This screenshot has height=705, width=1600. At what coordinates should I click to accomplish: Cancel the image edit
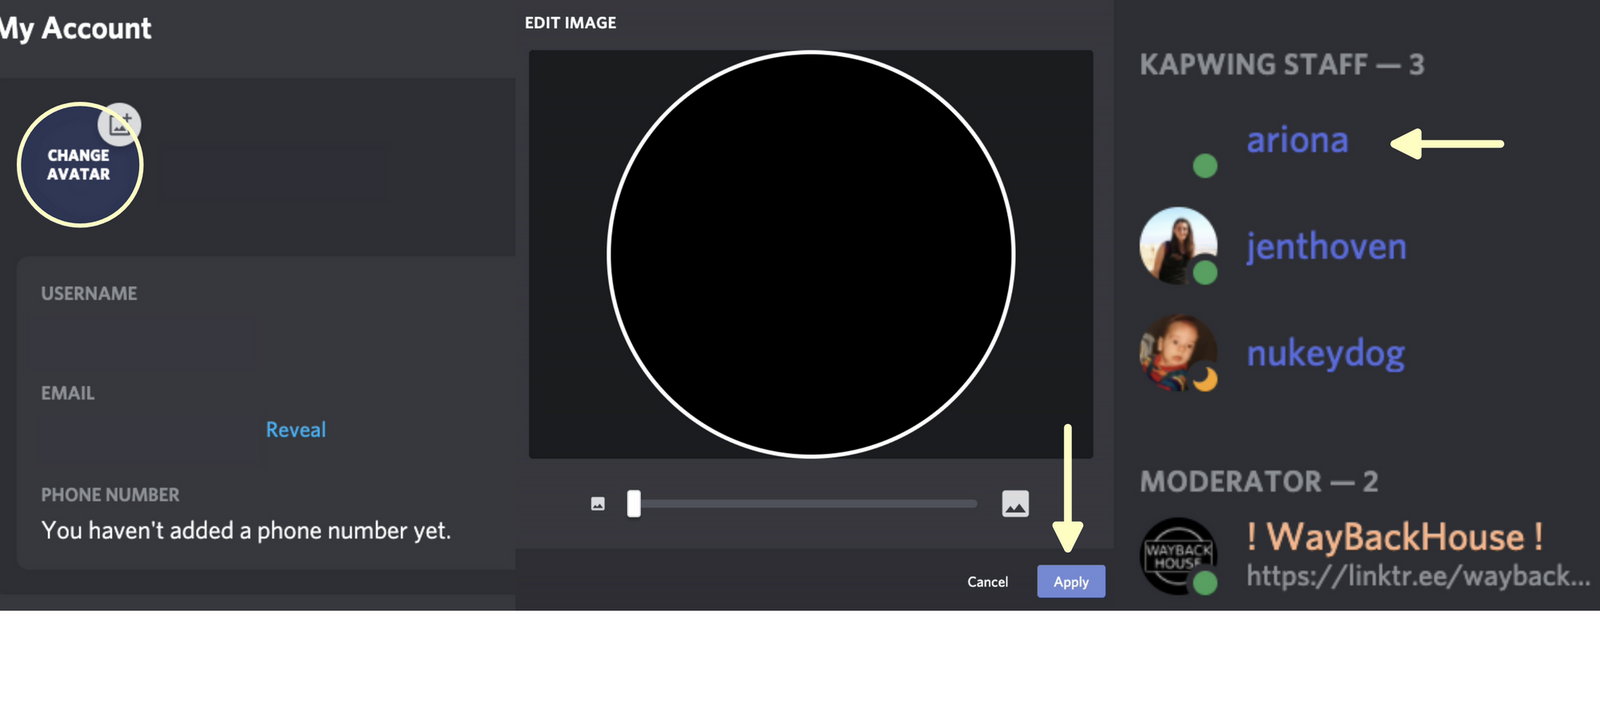click(987, 582)
